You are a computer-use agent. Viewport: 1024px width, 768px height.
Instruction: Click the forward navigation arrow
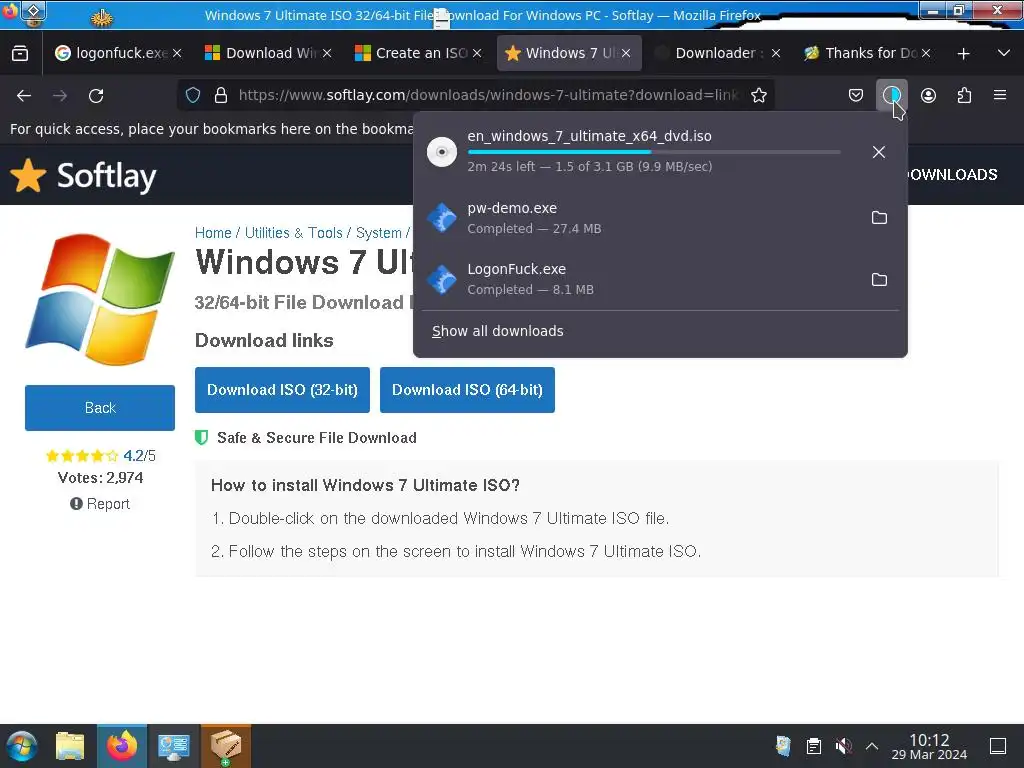(60, 96)
